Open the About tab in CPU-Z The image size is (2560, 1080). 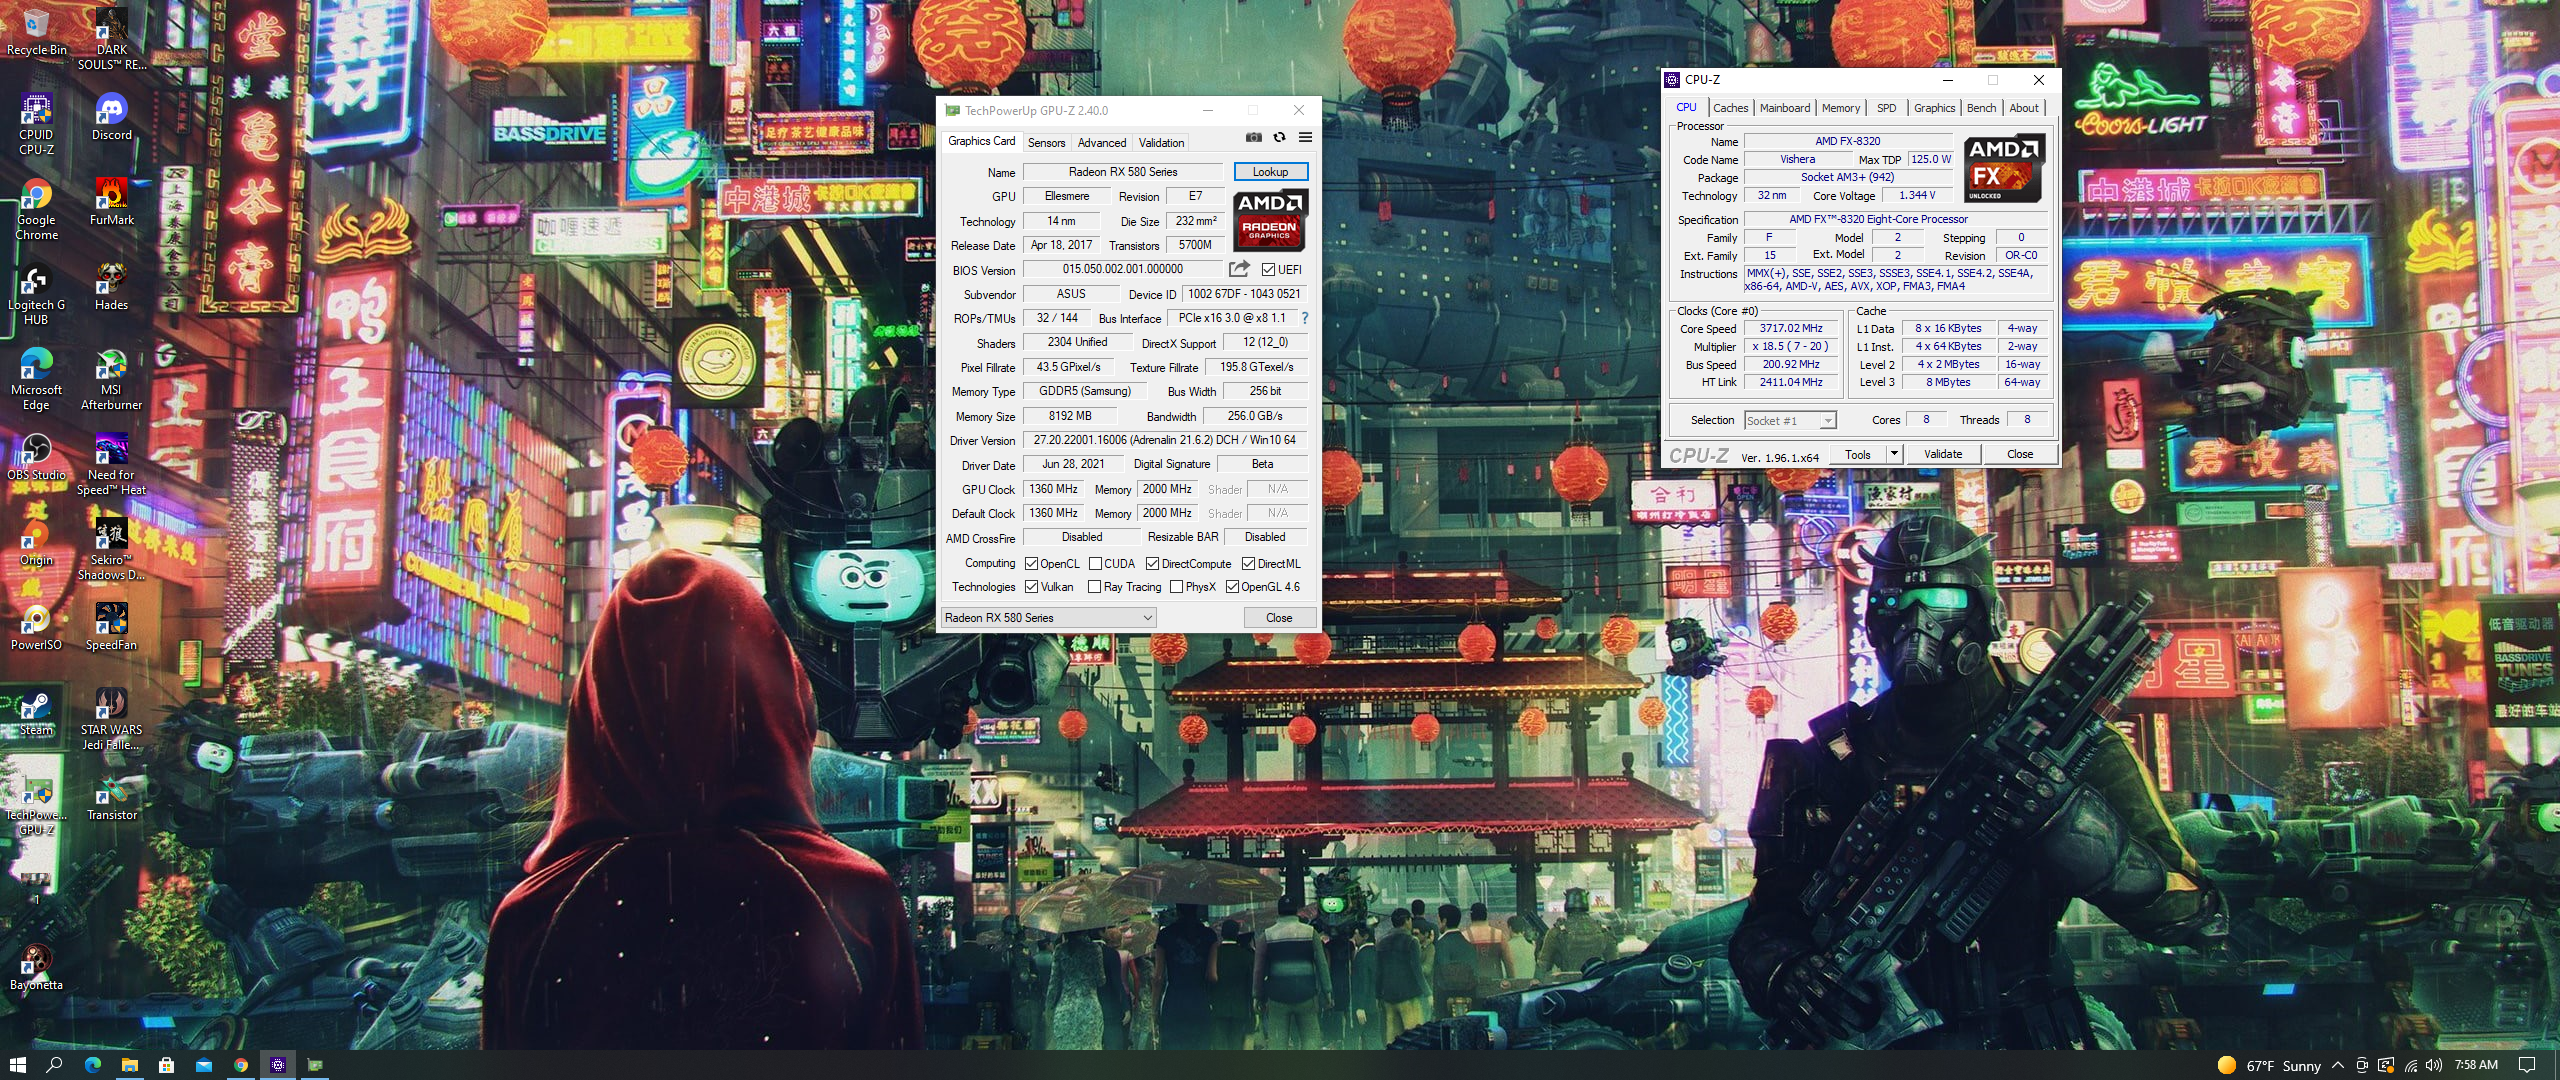(2024, 108)
